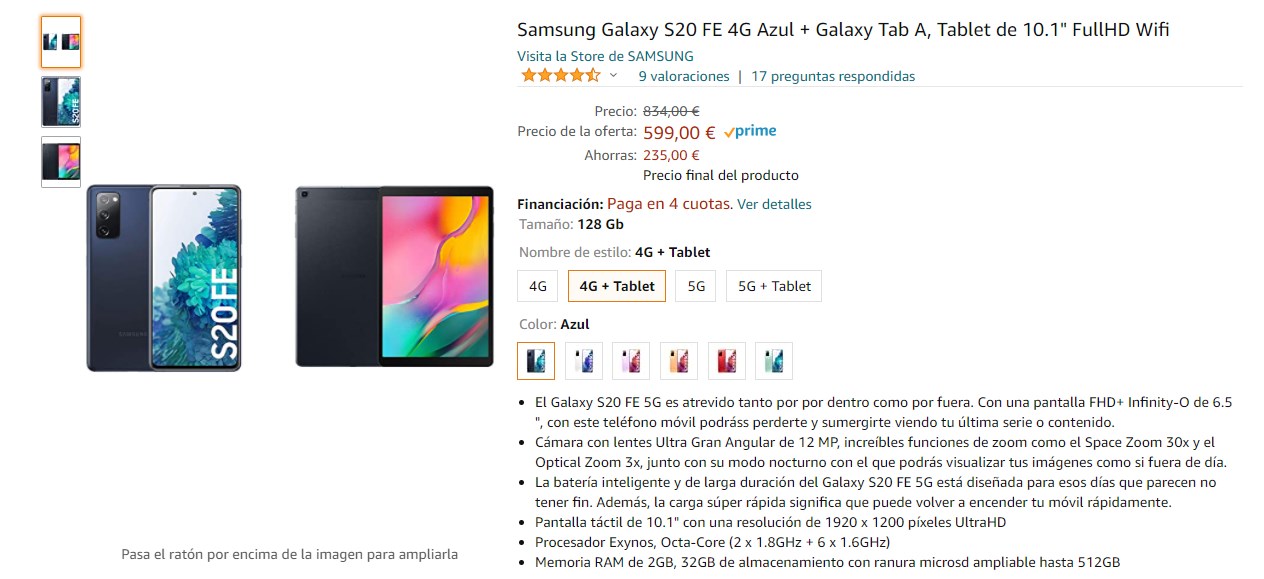Open the 9 valoraciones link
The width and height of the screenshot is (1264, 579).
684,76
